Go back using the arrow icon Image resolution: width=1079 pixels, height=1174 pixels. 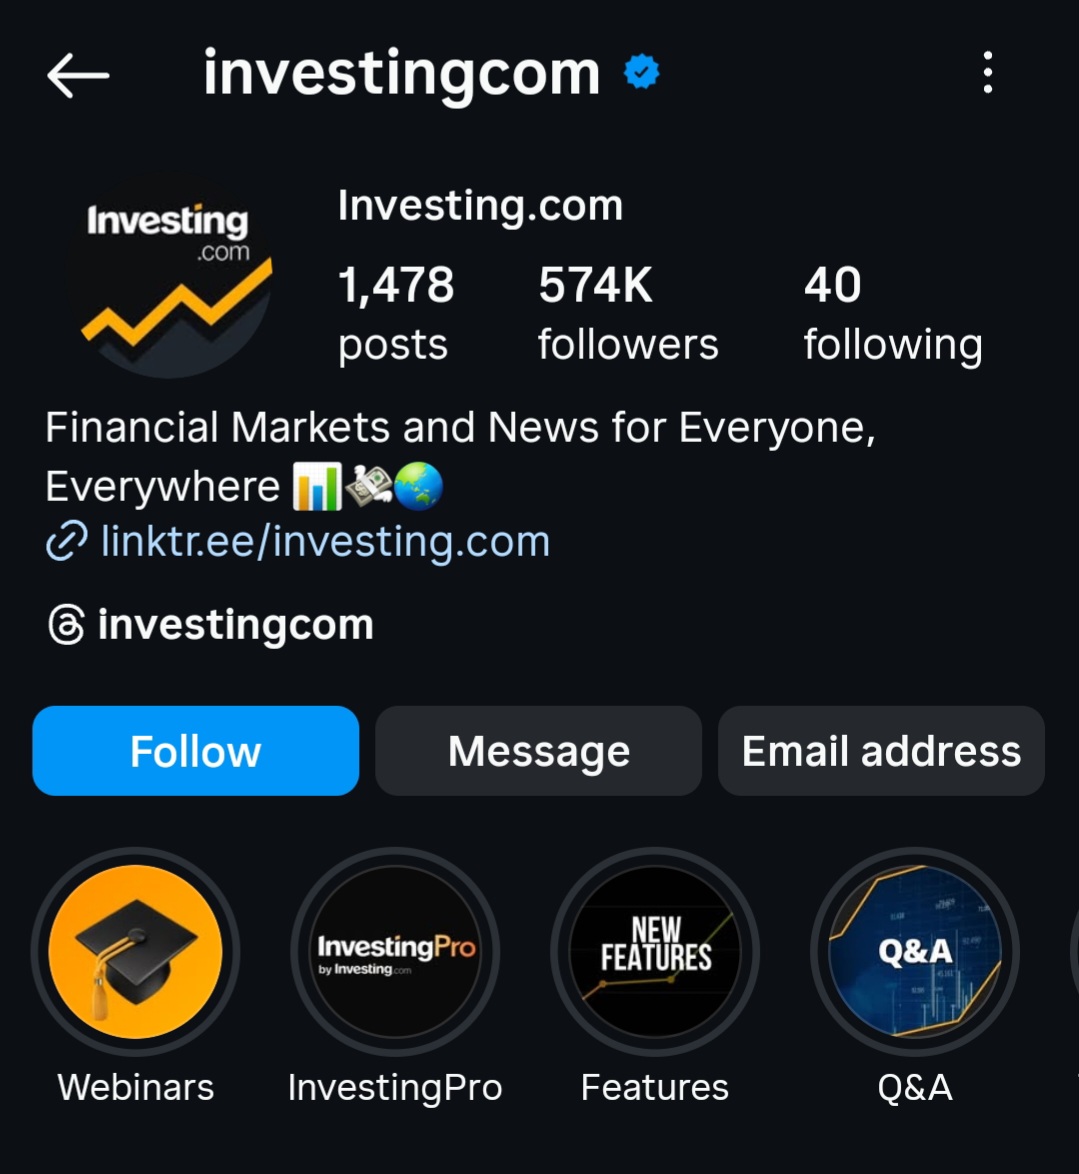pyautogui.click(x=78, y=74)
